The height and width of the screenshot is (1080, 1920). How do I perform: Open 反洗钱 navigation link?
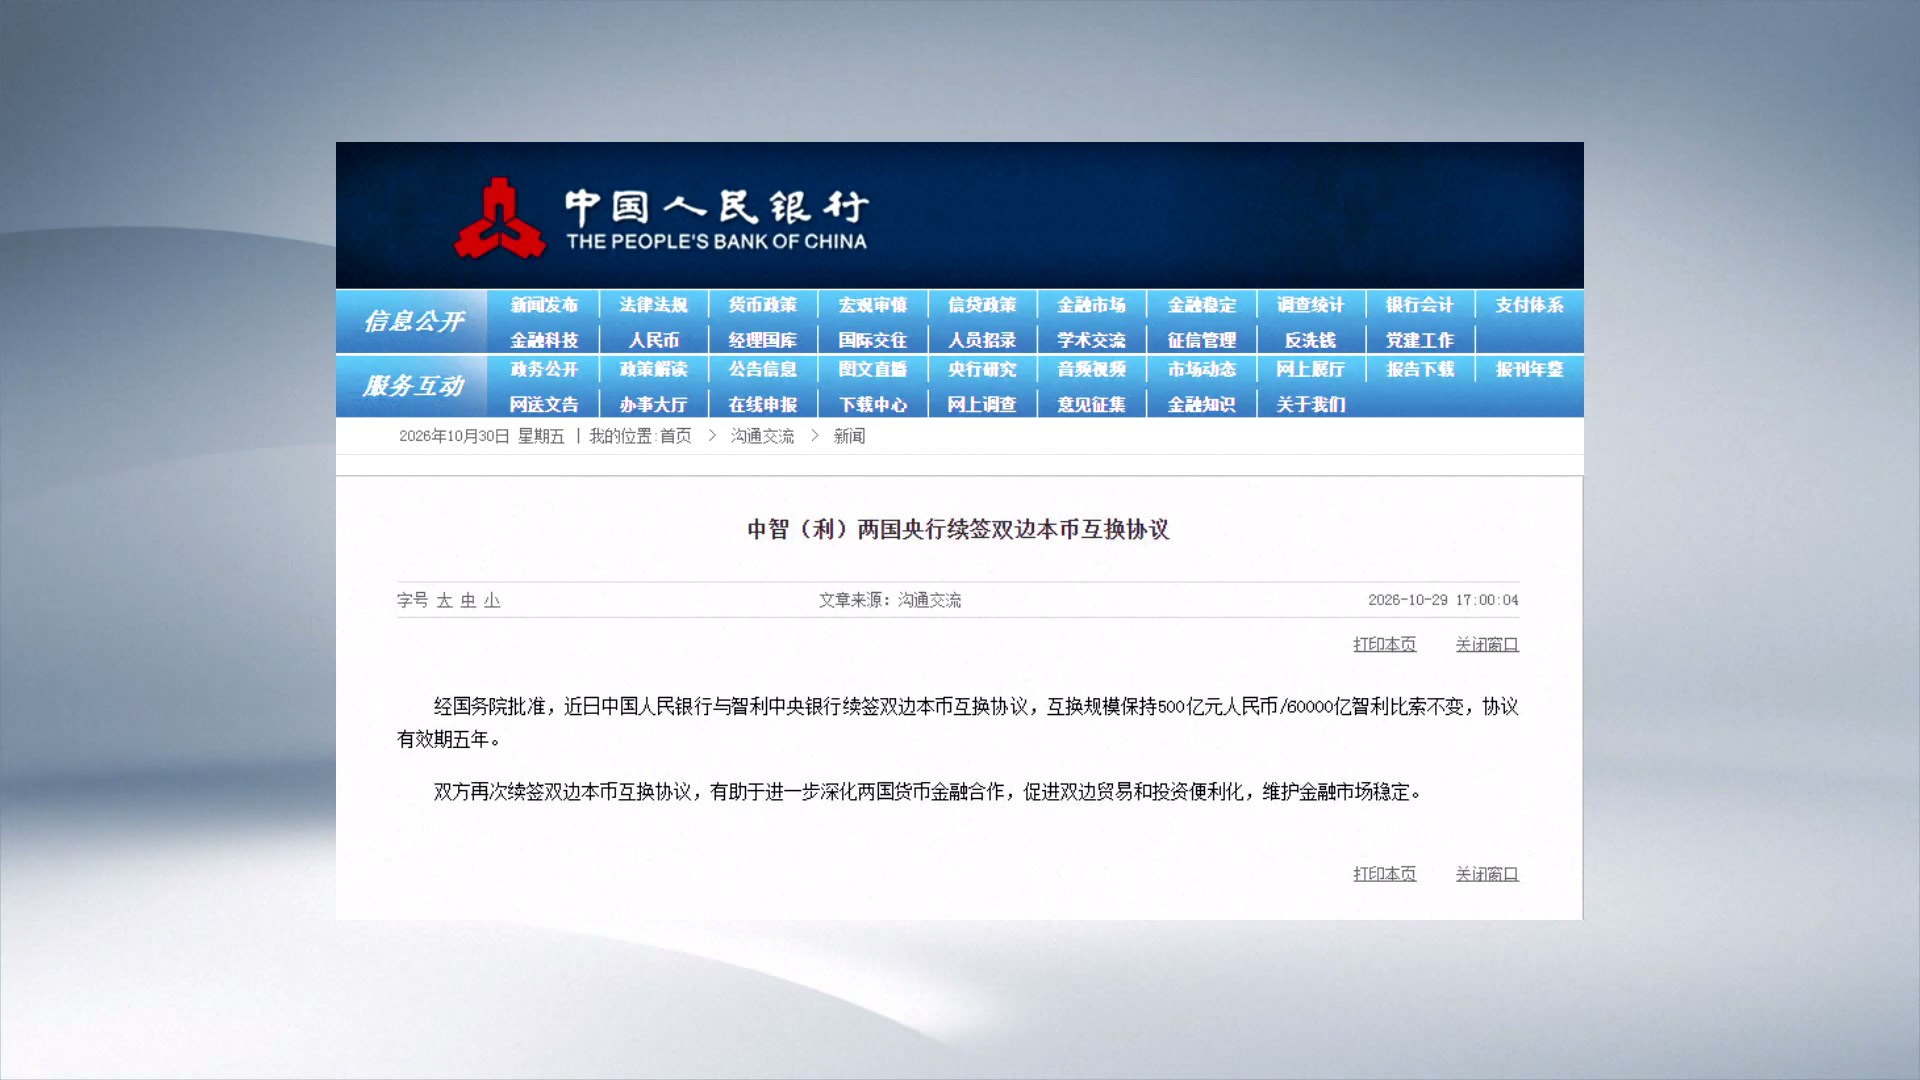(x=1311, y=340)
